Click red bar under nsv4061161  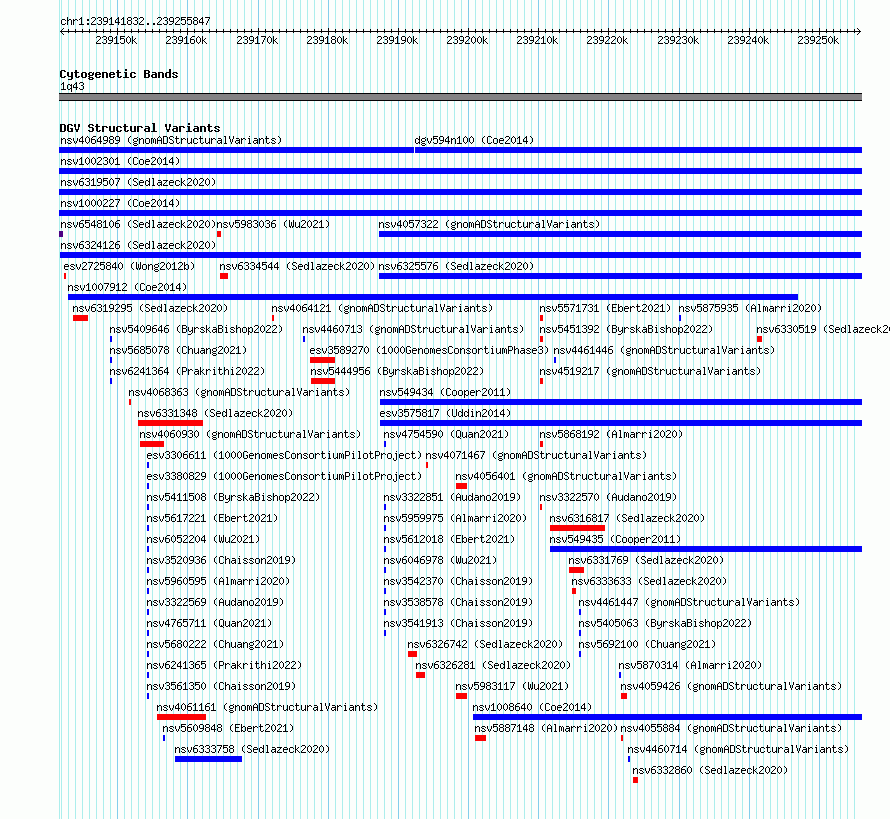pos(182,717)
